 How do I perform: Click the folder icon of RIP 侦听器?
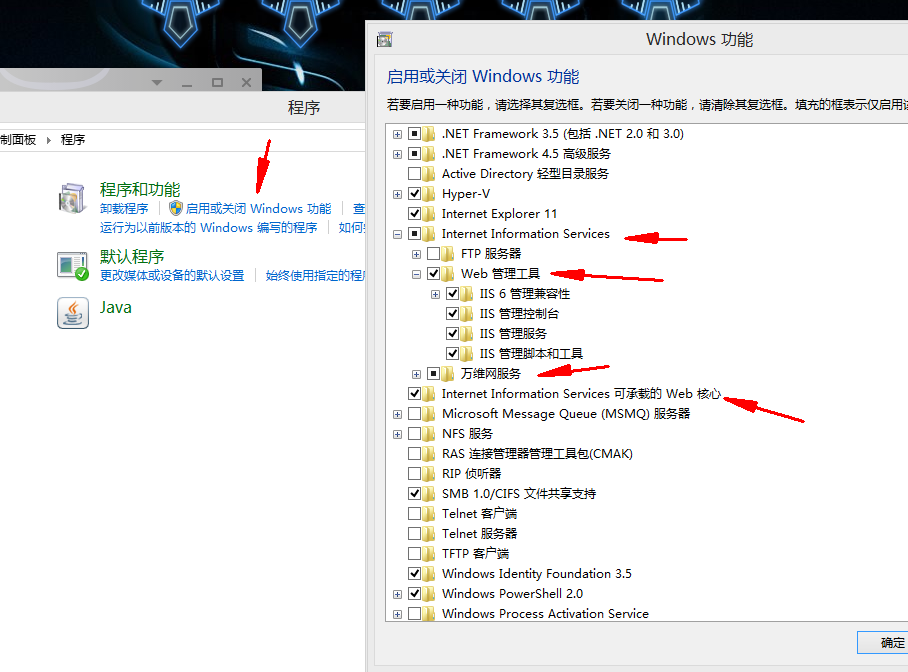coord(429,474)
